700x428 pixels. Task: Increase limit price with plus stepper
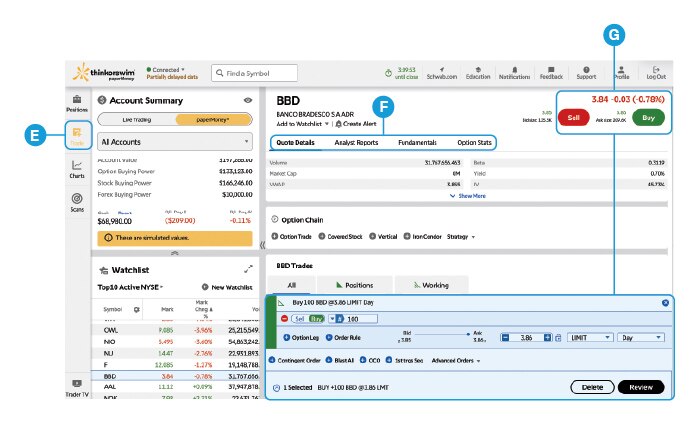coord(547,338)
